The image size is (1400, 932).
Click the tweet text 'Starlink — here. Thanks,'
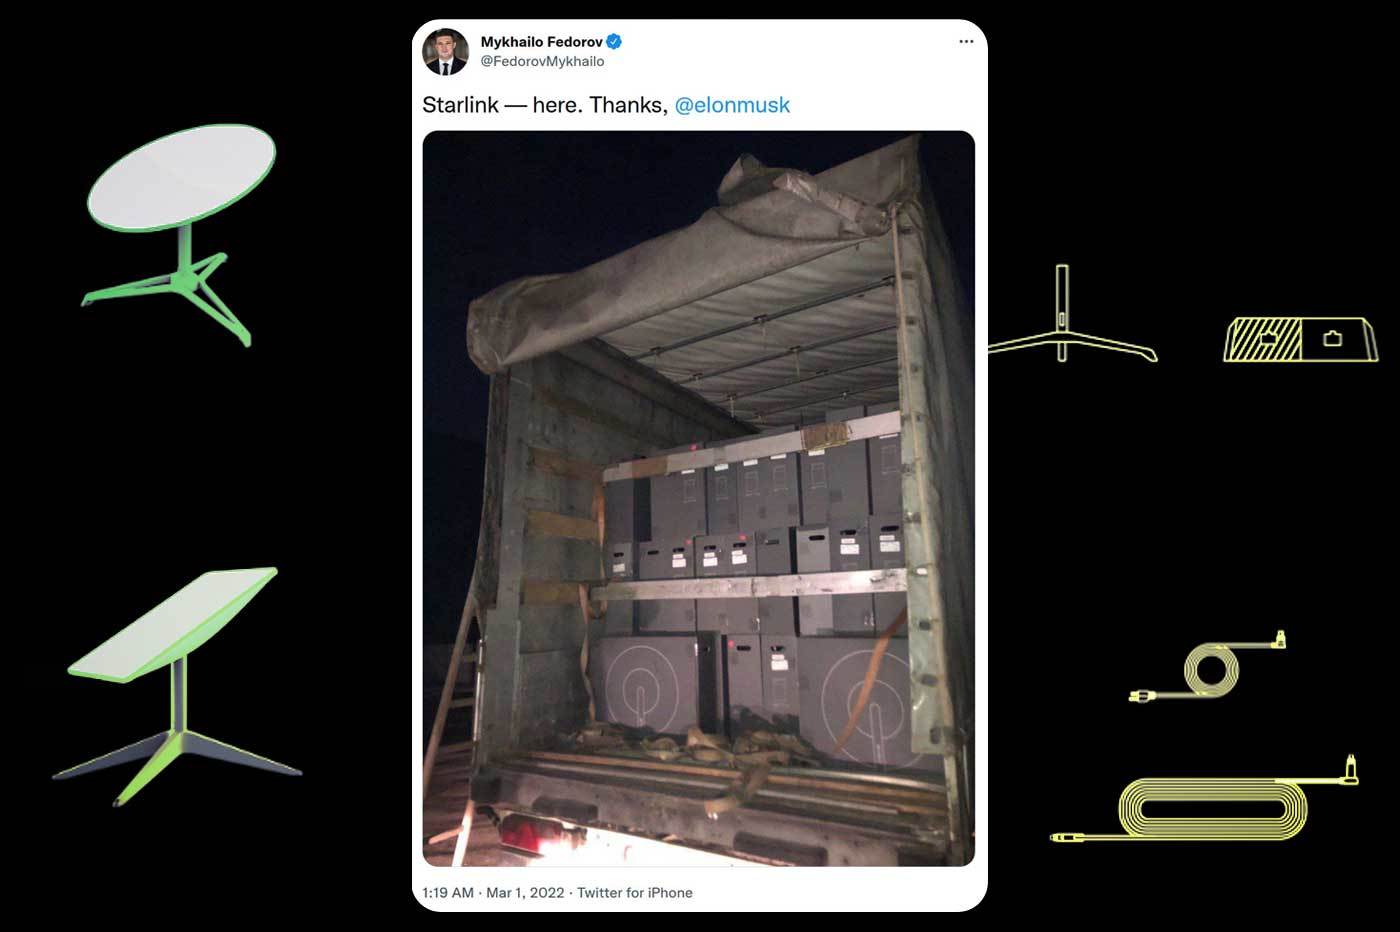click(x=545, y=105)
